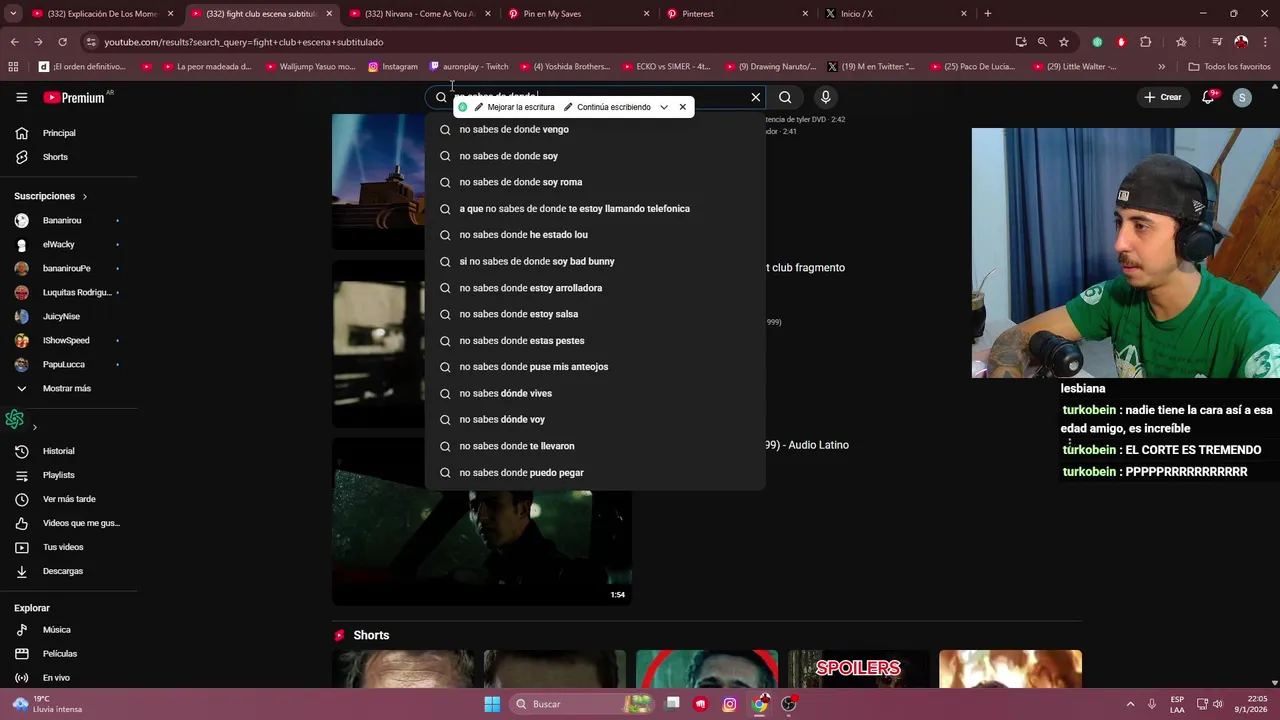Screen dimensions: 1280x720
Task: Select suggestion 'no sabes donde he estado lou'
Action: [x=595, y=235]
